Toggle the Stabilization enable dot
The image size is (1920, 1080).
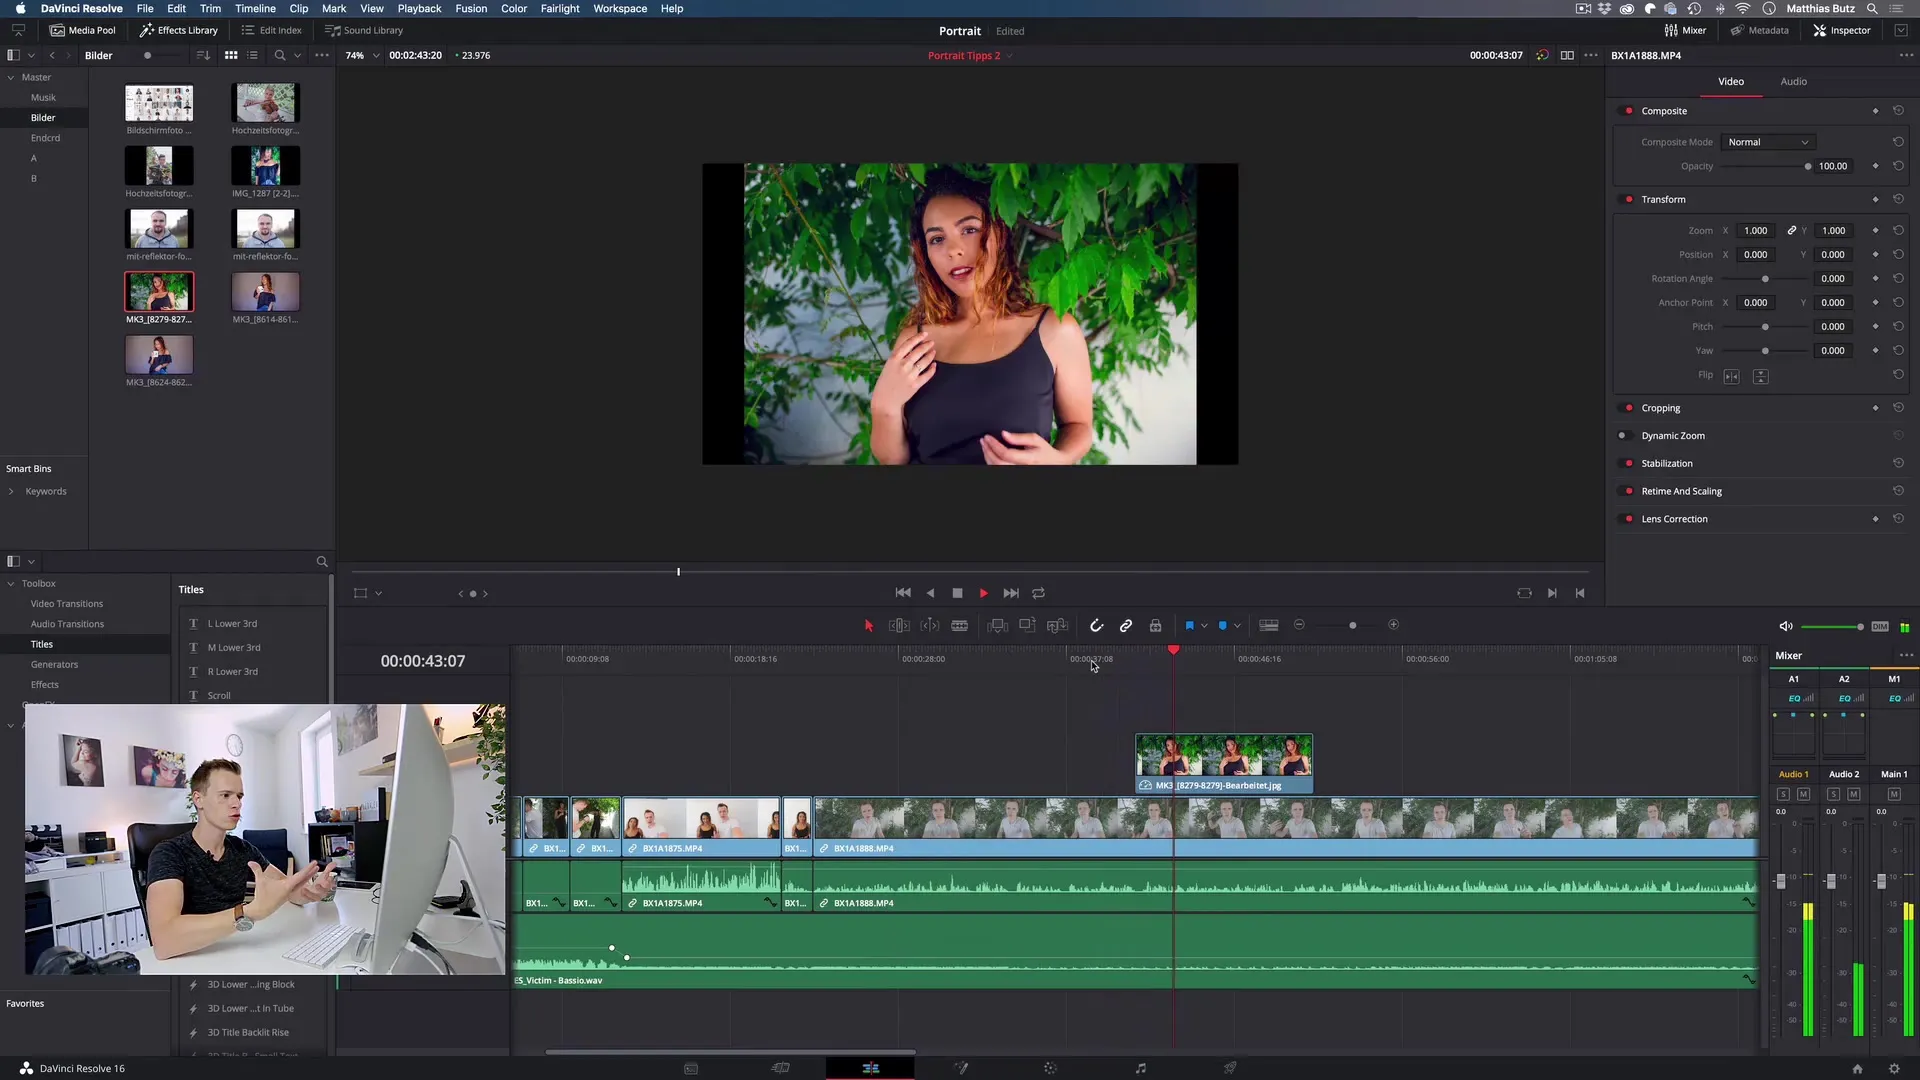pyautogui.click(x=1629, y=464)
